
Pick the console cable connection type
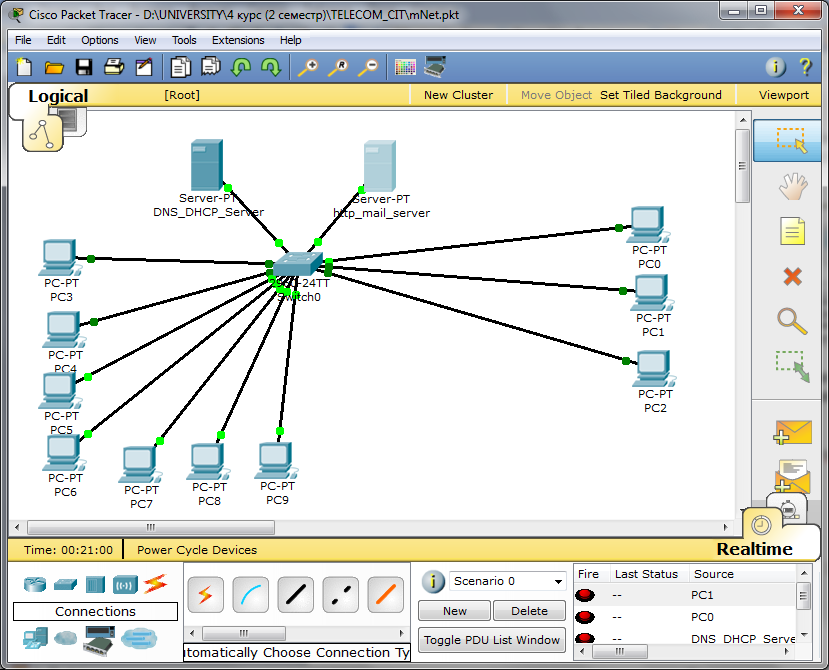251,595
